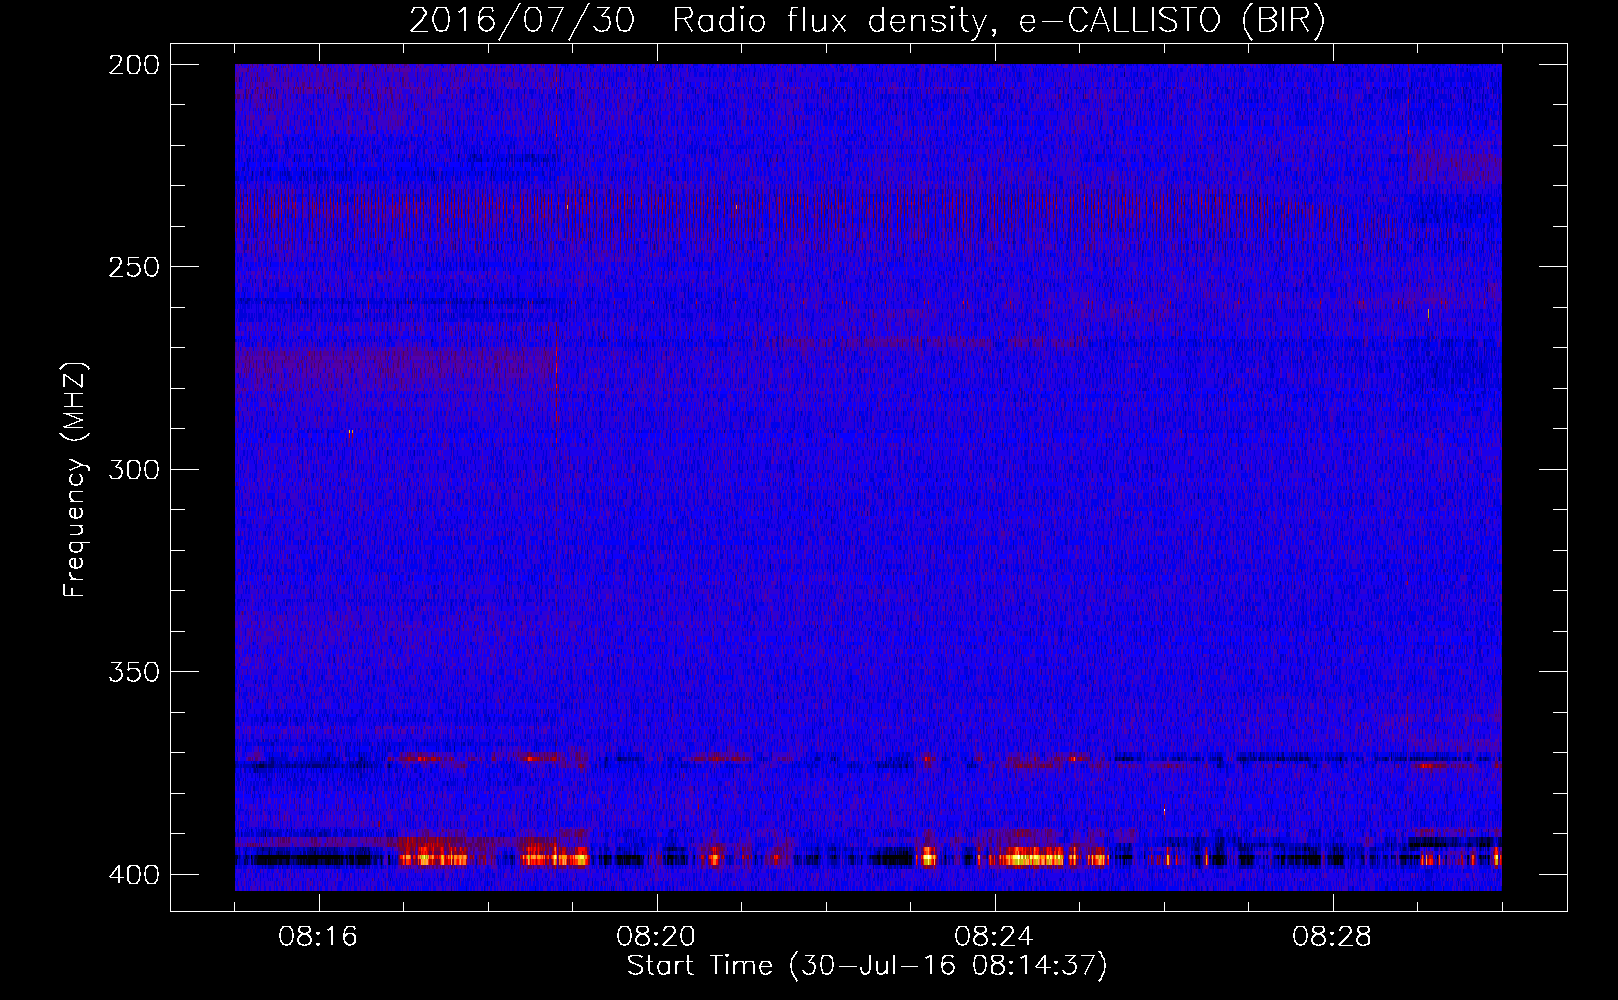The height and width of the screenshot is (1000, 1618).
Task: Select the '300' frequency axis label
Action: [x=134, y=469]
